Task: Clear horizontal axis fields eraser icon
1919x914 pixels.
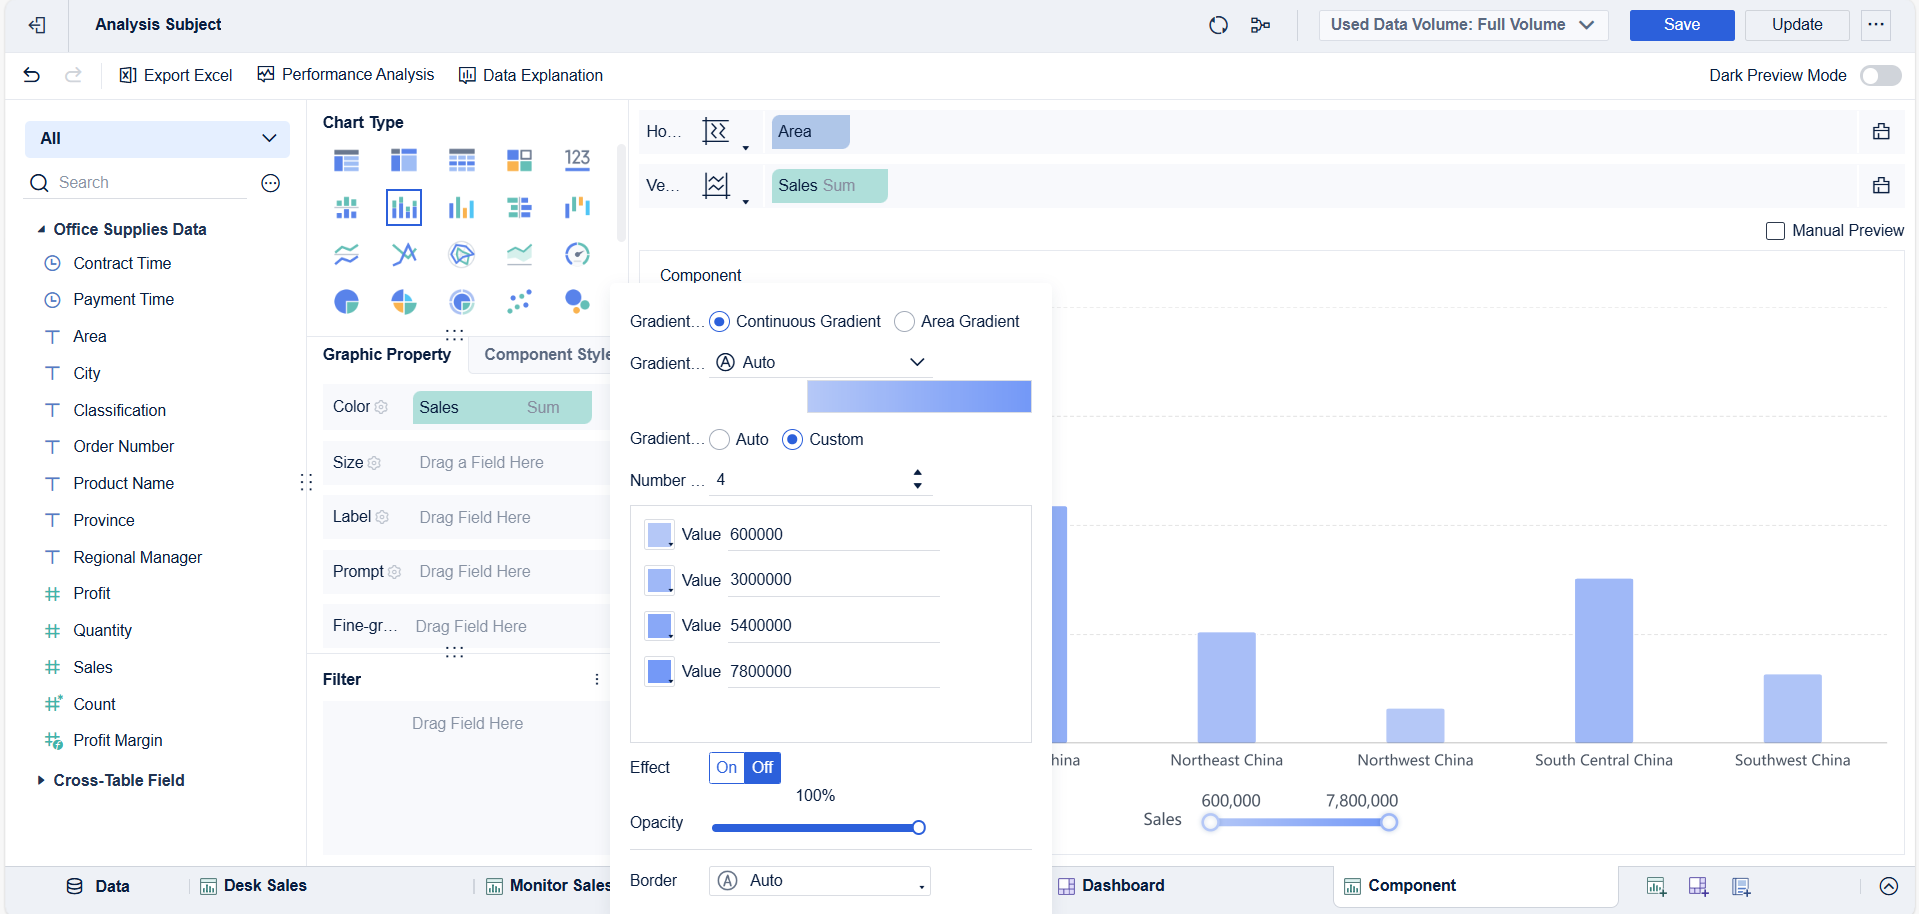Action: point(1881,132)
